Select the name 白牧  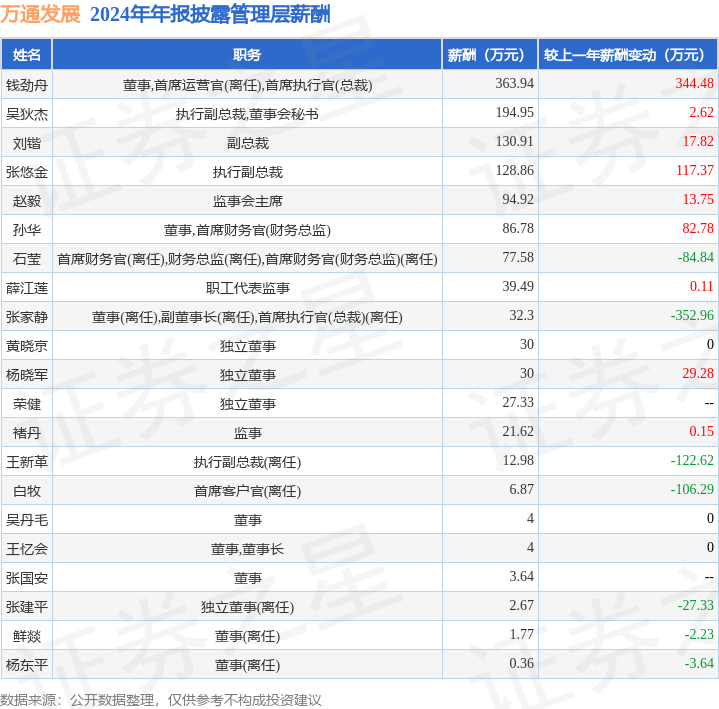pos(27,491)
